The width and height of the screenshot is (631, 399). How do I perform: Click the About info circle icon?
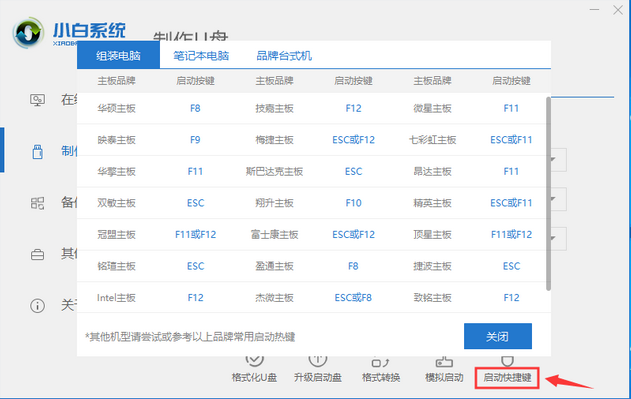[x=37, y=306]
